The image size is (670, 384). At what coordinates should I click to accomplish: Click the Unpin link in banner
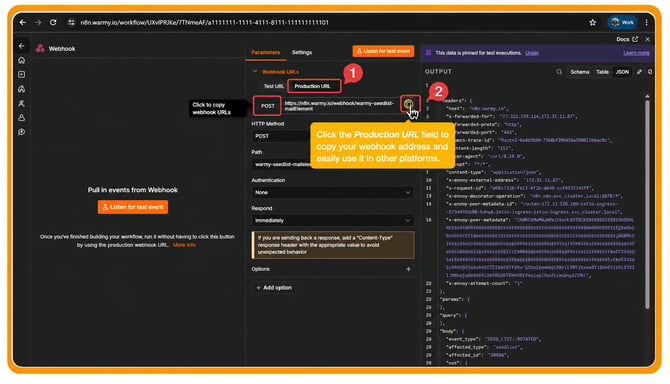pos(532,53)
